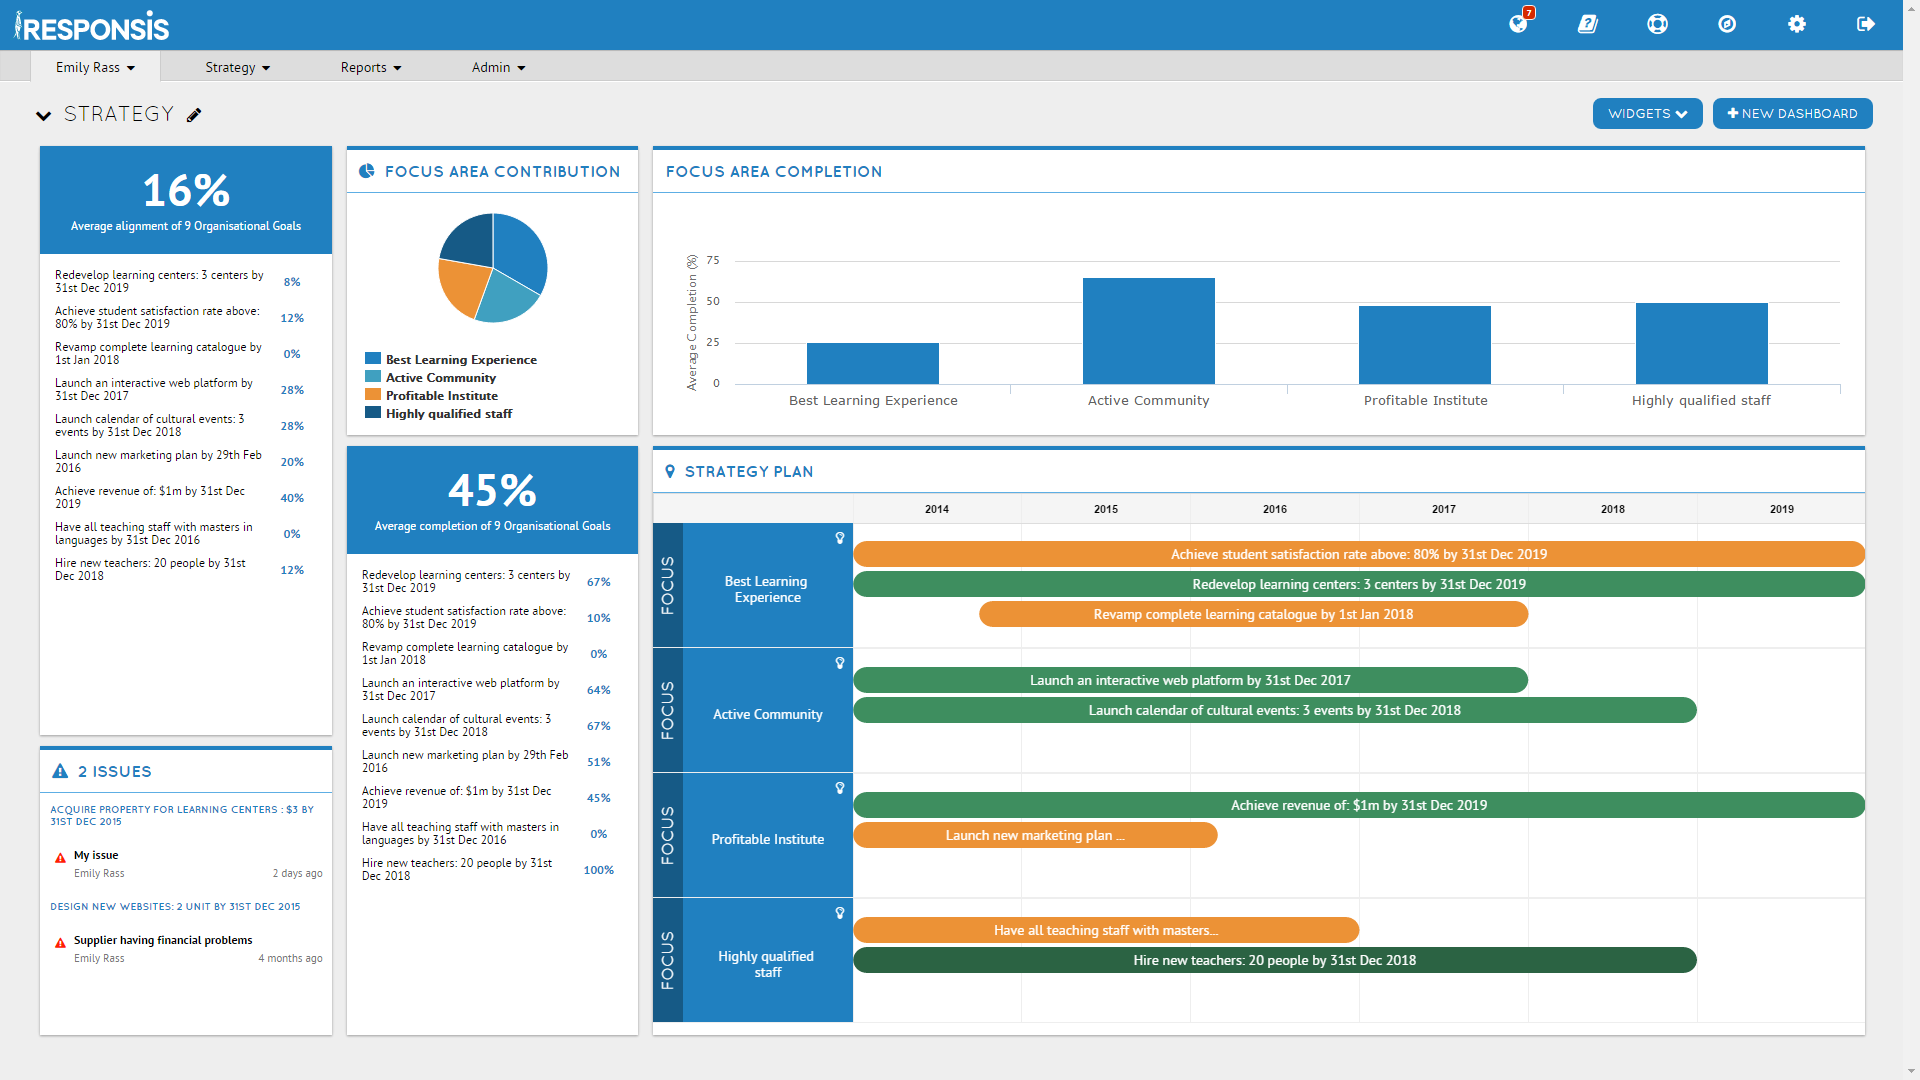Viewport: 1920px width, 1080px height.
Task: Open the WIDGETS dropdown
Action: pyautogui.click(x=1647, y=114)
